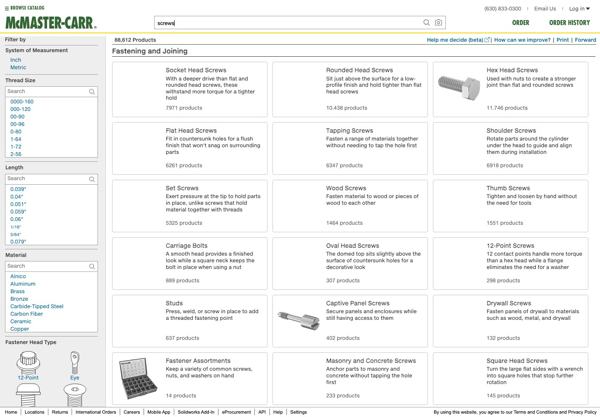Select length 0.039"
The width and height of the screenshot is (600, 417).
tap(18, 189)
